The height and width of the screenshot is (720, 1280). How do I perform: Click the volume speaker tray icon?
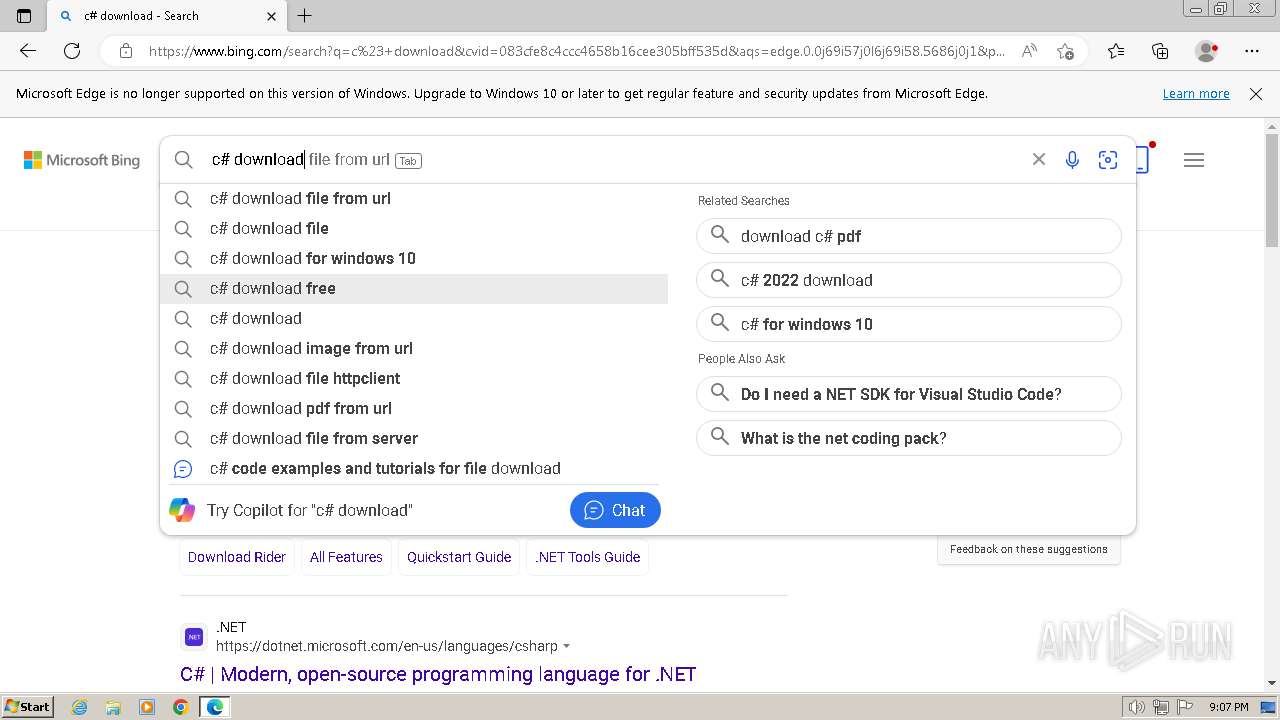pyautogui.click(x=1137, y=707)
